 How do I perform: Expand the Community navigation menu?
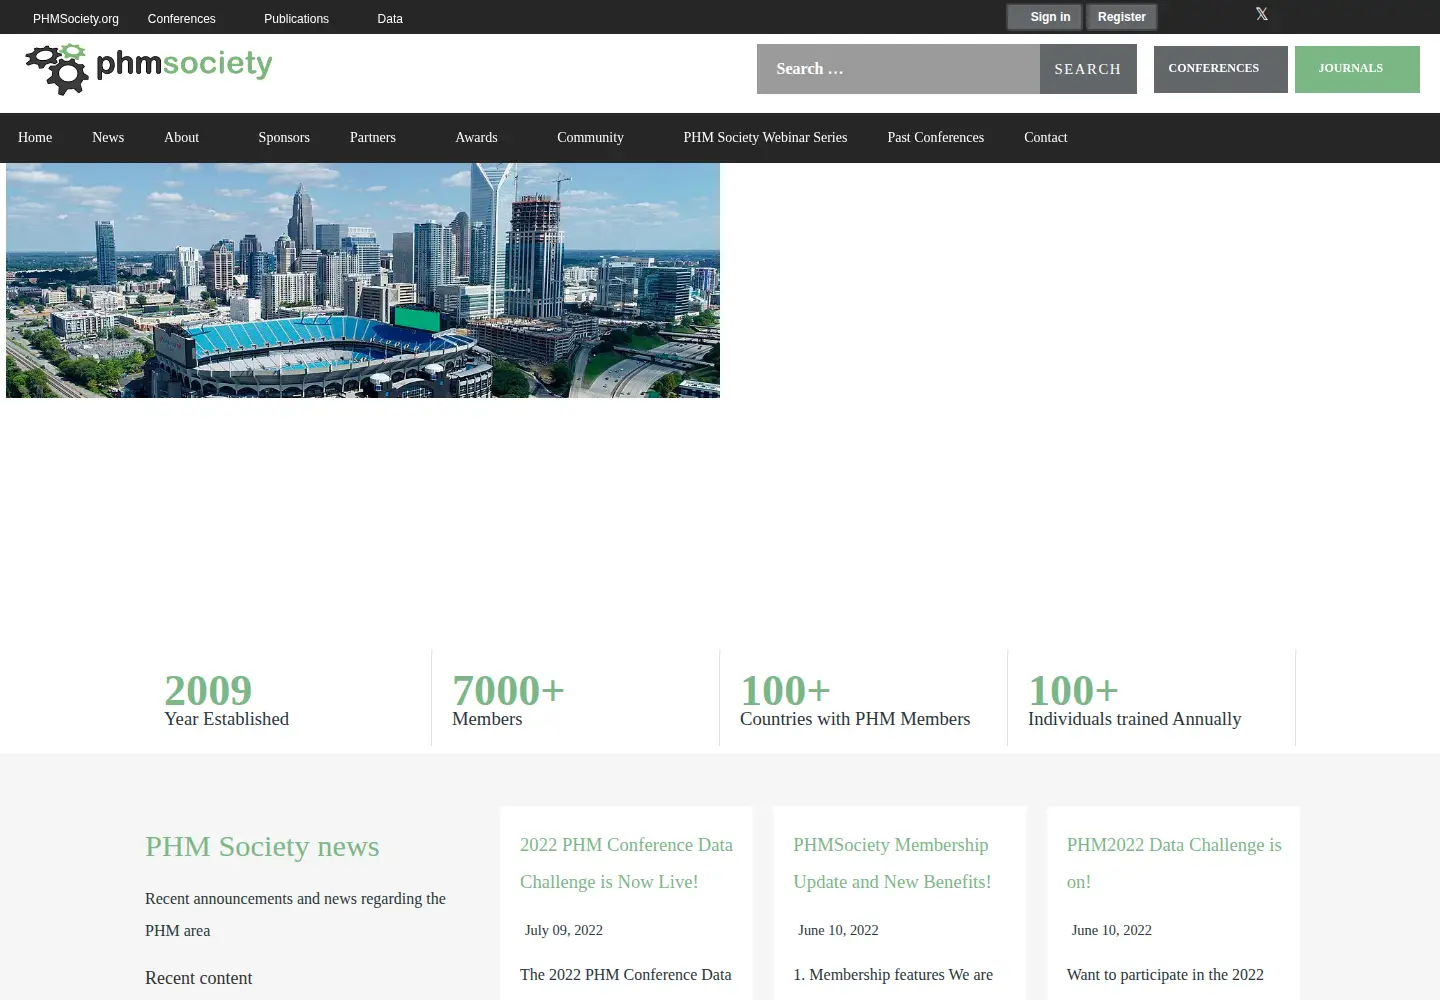(590, 138)
